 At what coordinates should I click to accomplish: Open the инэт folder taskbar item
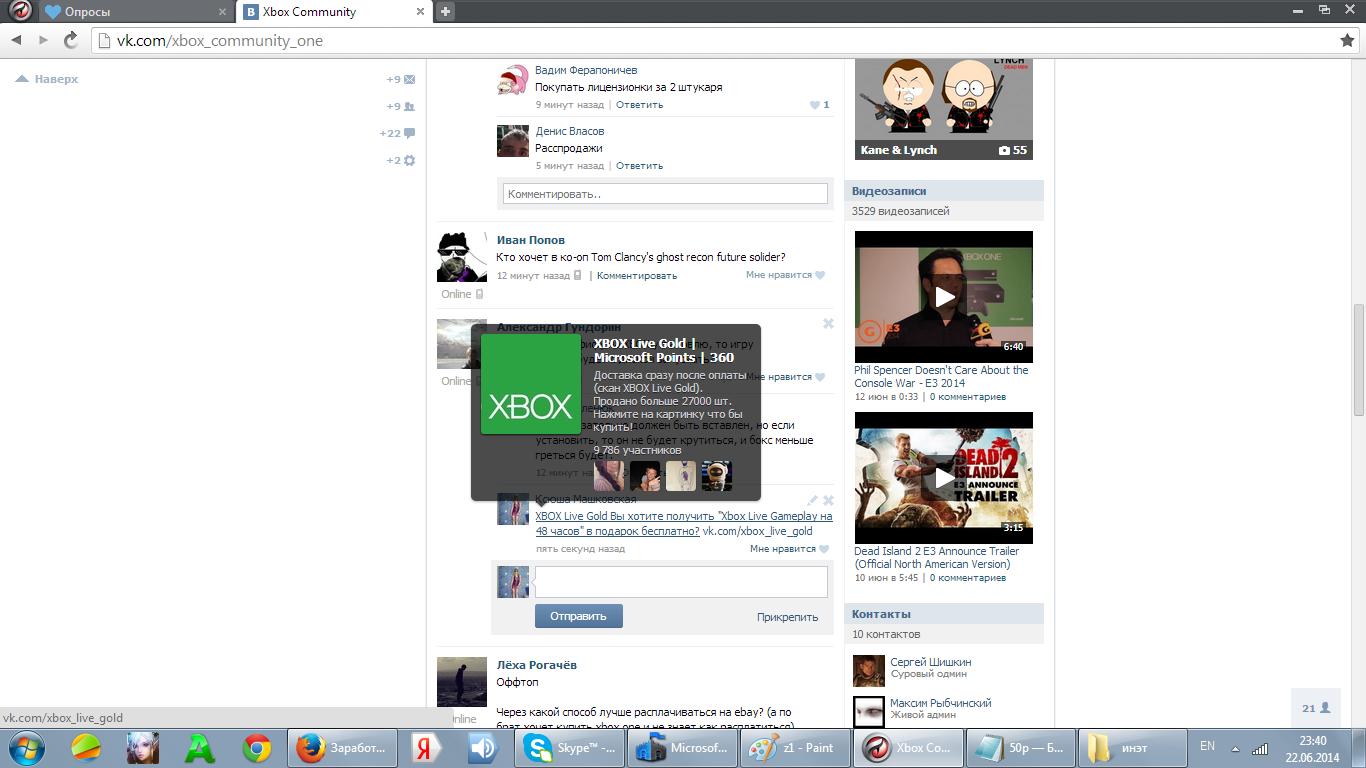pyautogui.click(x=1133, y=748)
